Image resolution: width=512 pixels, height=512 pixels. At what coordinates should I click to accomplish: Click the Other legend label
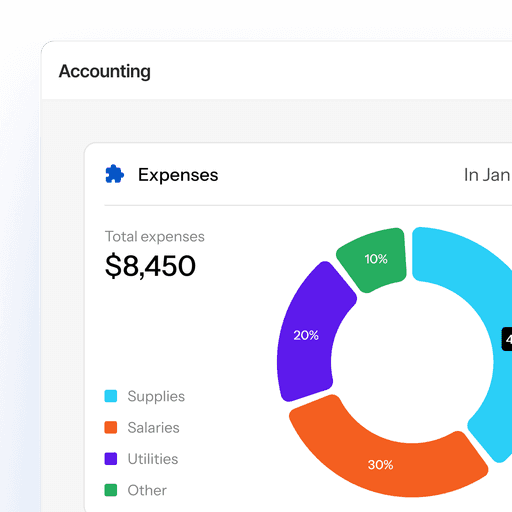147,490
